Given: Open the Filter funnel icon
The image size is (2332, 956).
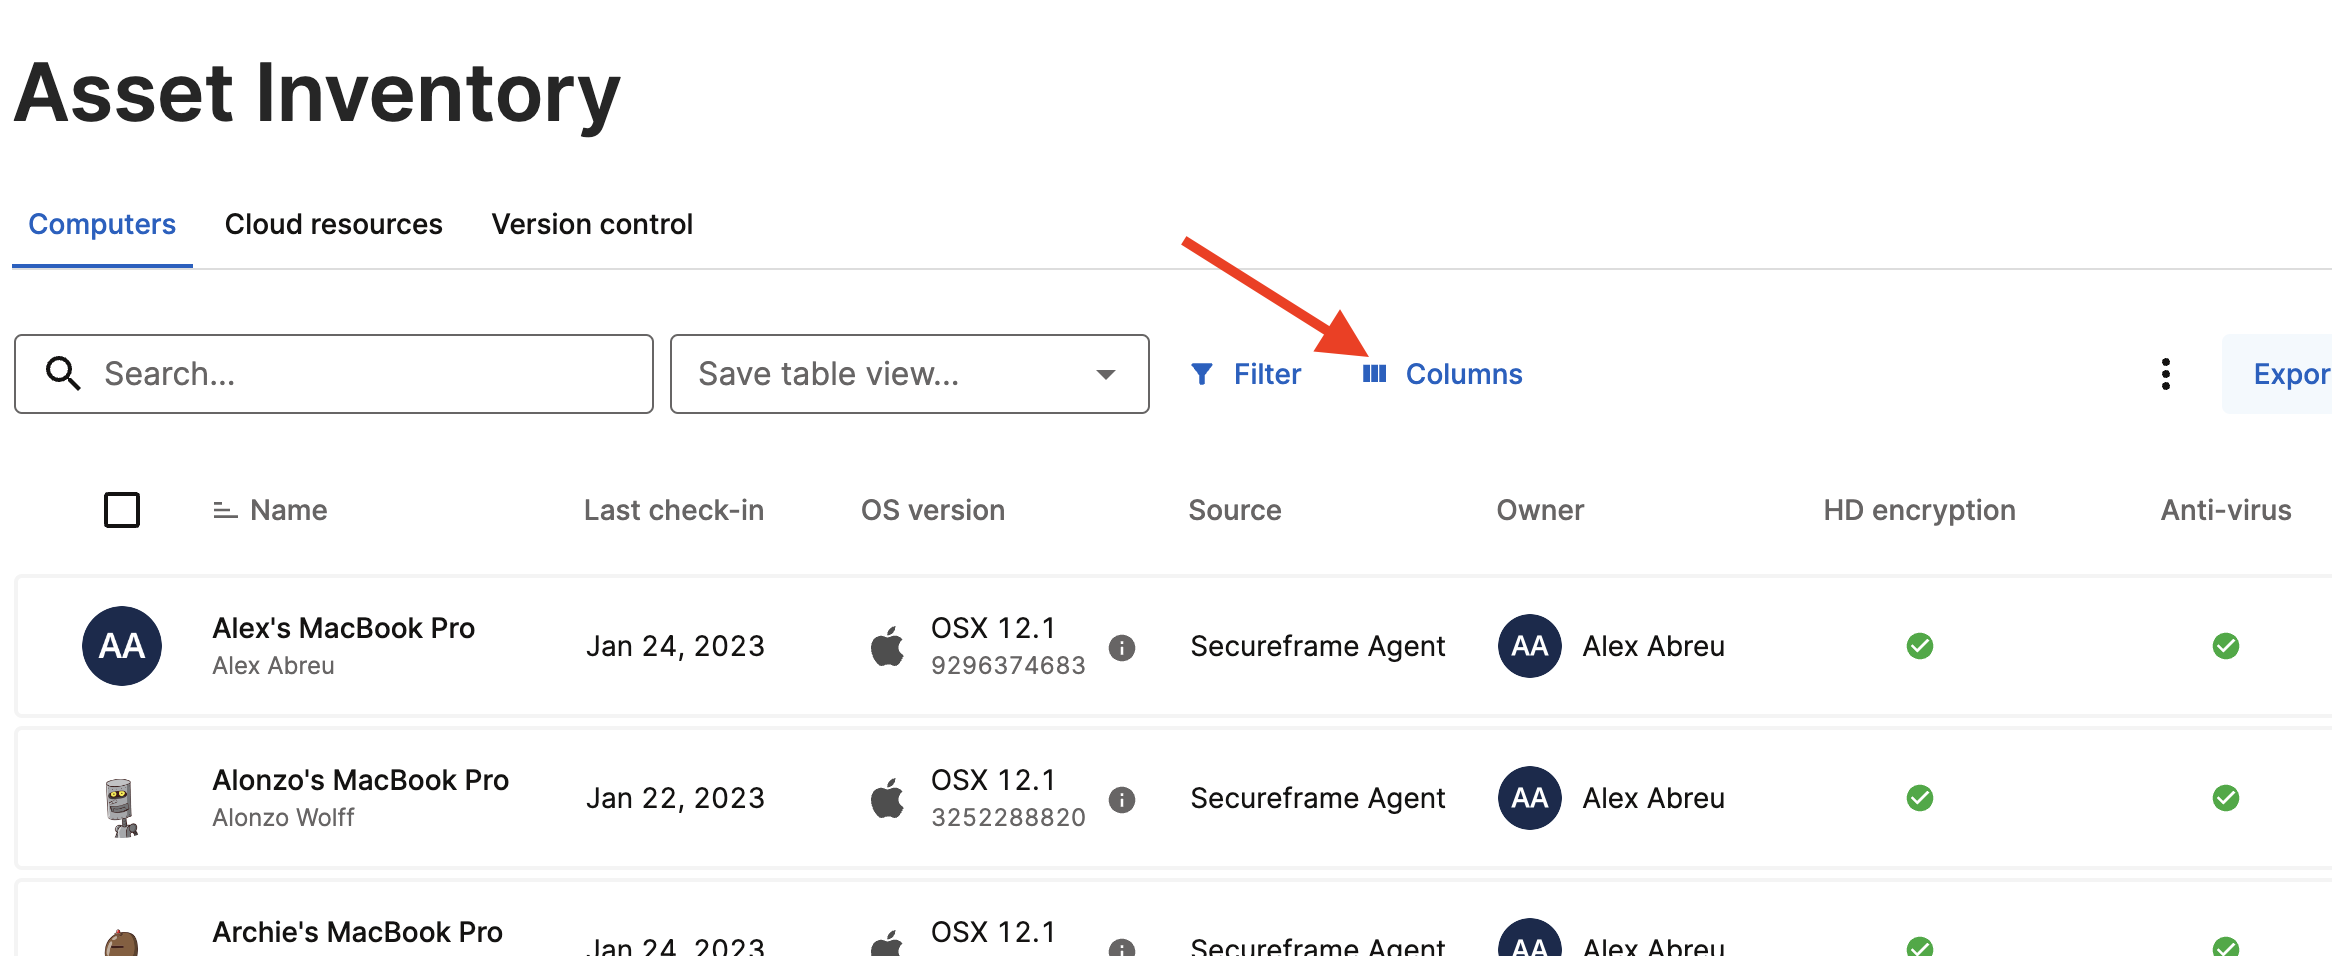Looking at the screenshot, I should coord(1202,374).
